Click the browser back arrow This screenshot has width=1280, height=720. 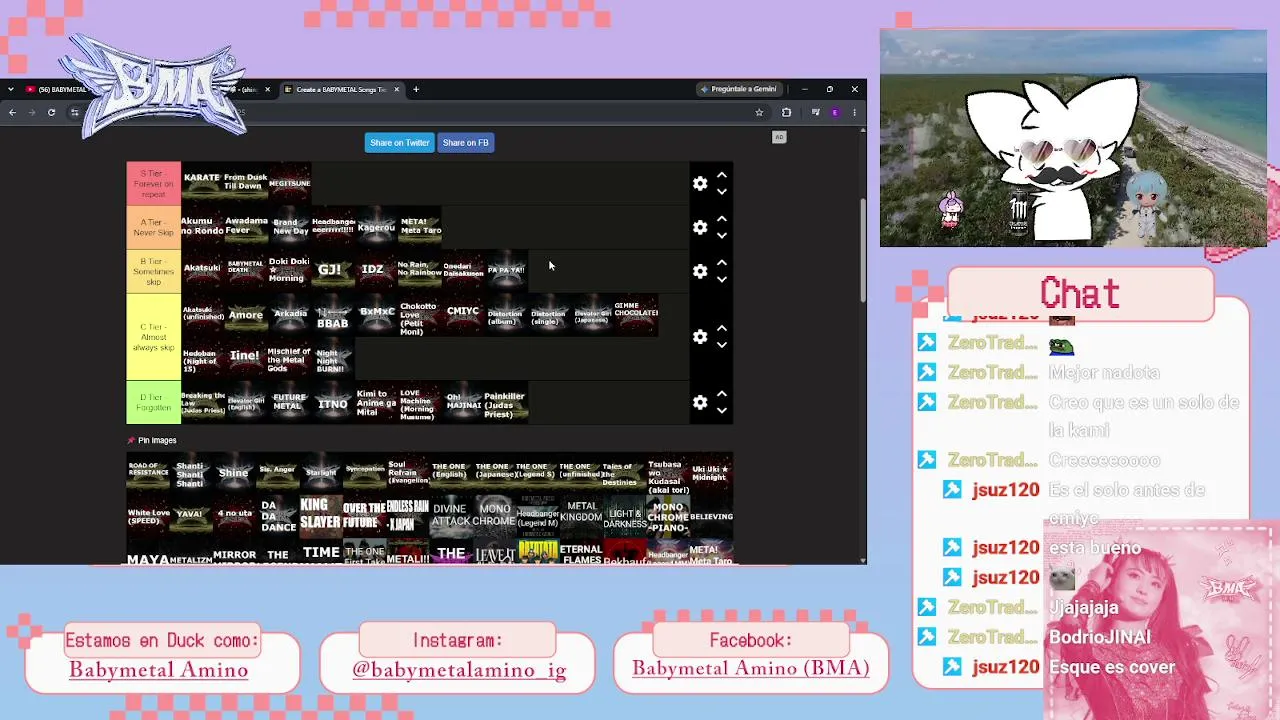coord(12,112)
